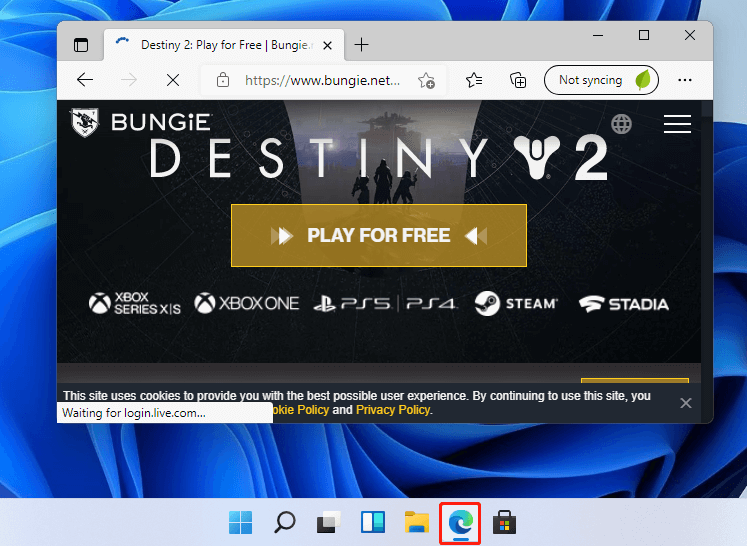This screenshot has width=747, height=546.
Task: Dismiss the cookie notice banner
Action: 686,403
